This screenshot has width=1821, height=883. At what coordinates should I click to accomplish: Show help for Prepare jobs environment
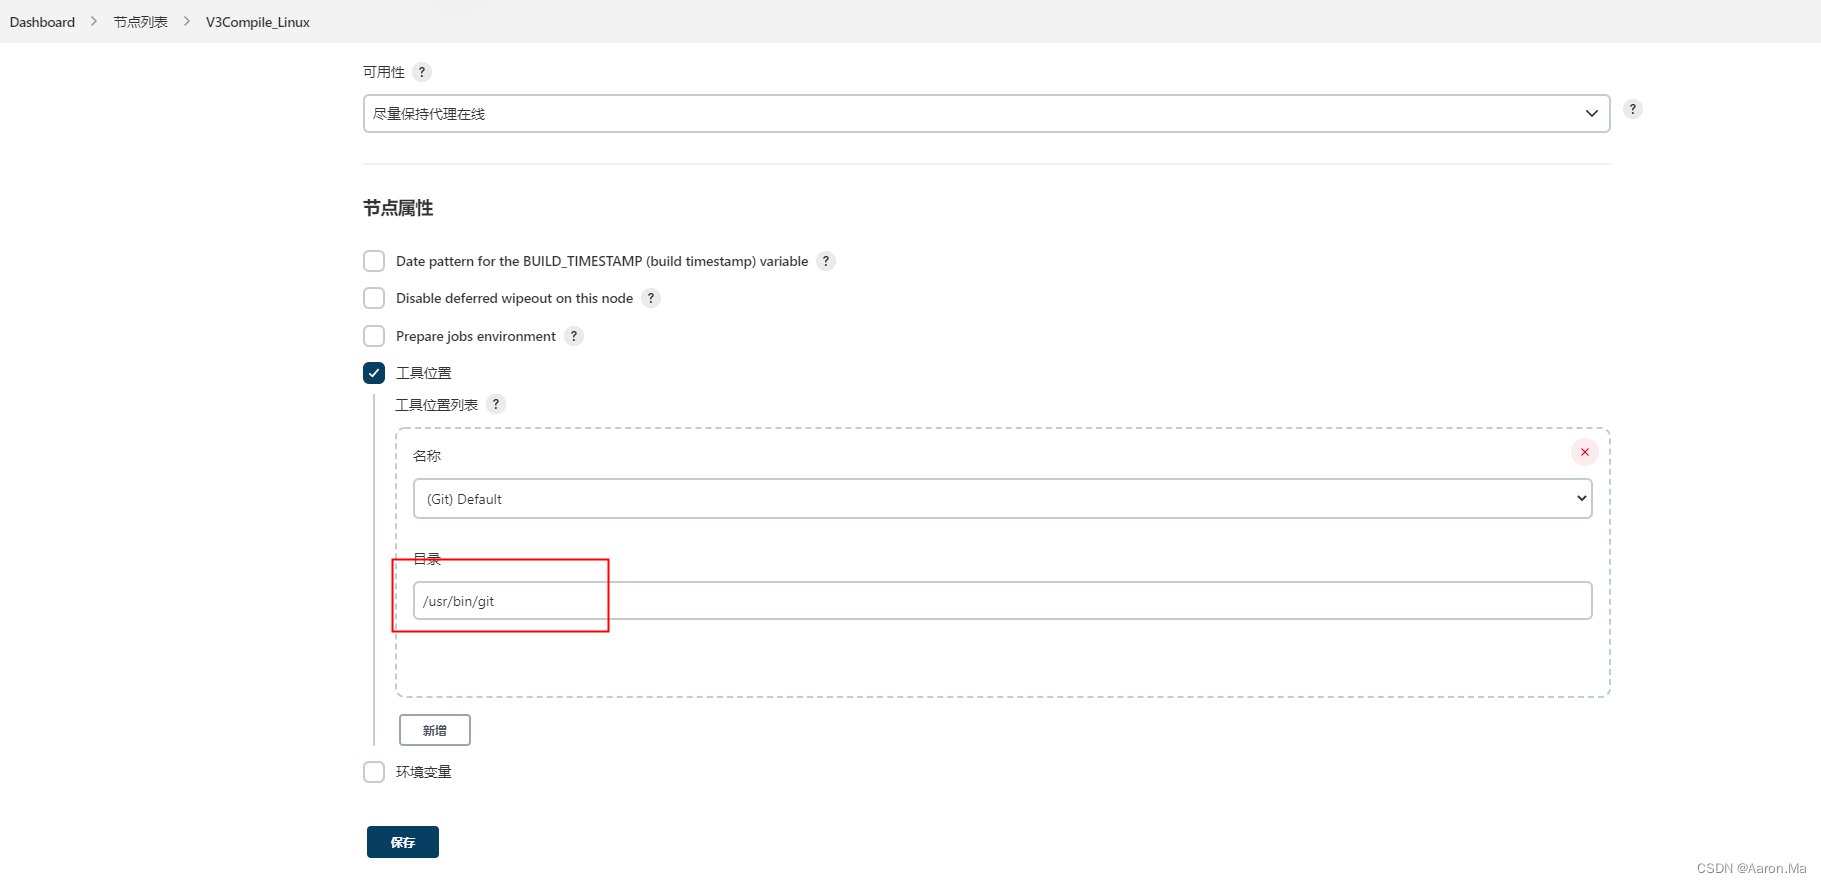click(x=574, y=336)
